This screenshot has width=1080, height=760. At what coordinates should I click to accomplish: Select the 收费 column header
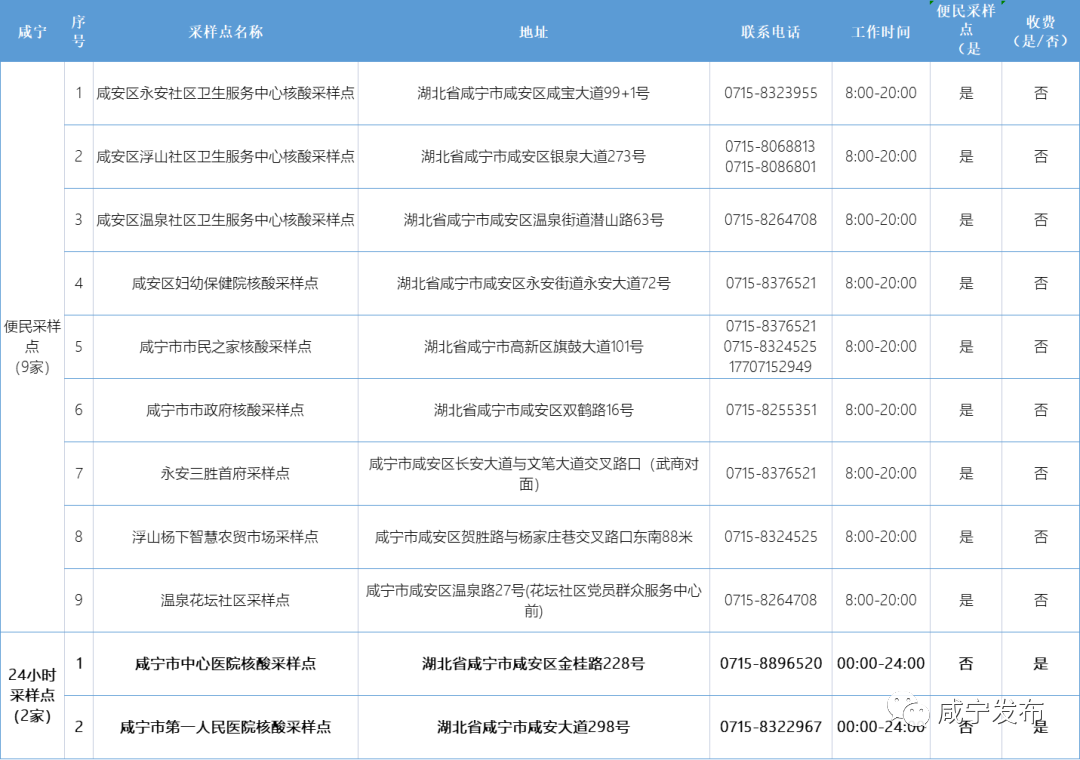[x=1040, y=32]
